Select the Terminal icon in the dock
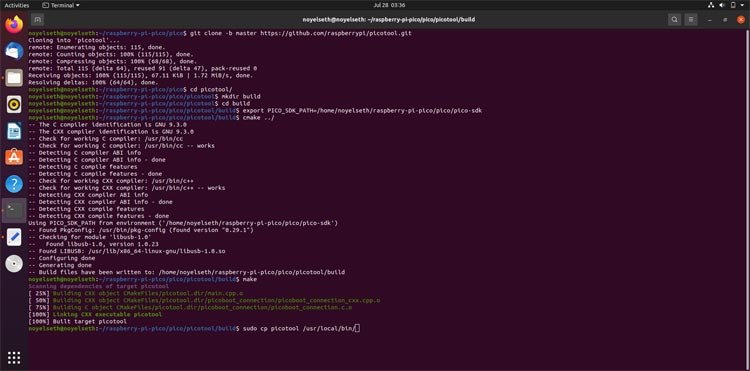The width and height of the screenshot is (750, 371). coord(14,210)
